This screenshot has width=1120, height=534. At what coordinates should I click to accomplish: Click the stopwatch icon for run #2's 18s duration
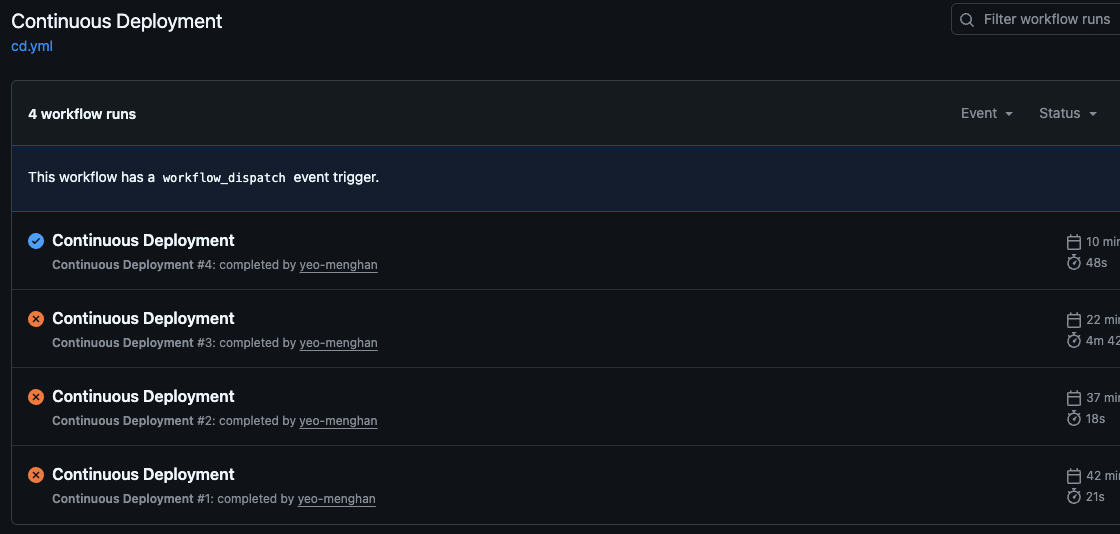1074,418
